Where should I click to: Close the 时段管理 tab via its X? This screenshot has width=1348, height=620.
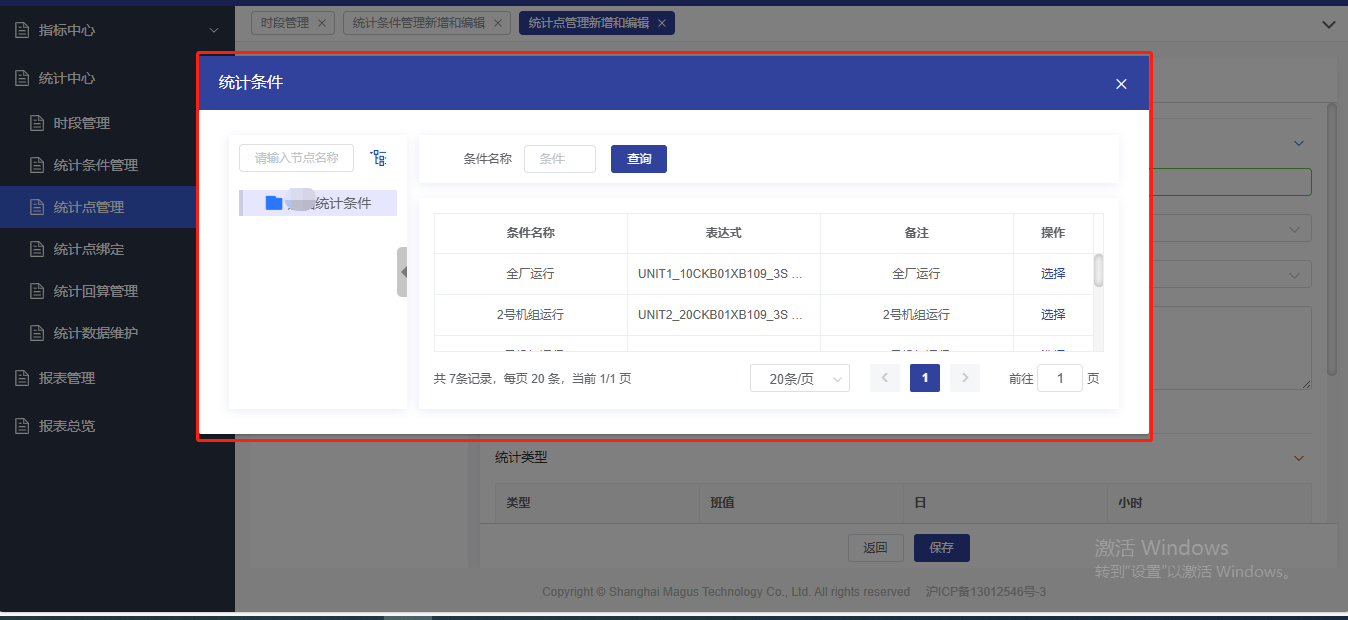click(x=321, y=23)
